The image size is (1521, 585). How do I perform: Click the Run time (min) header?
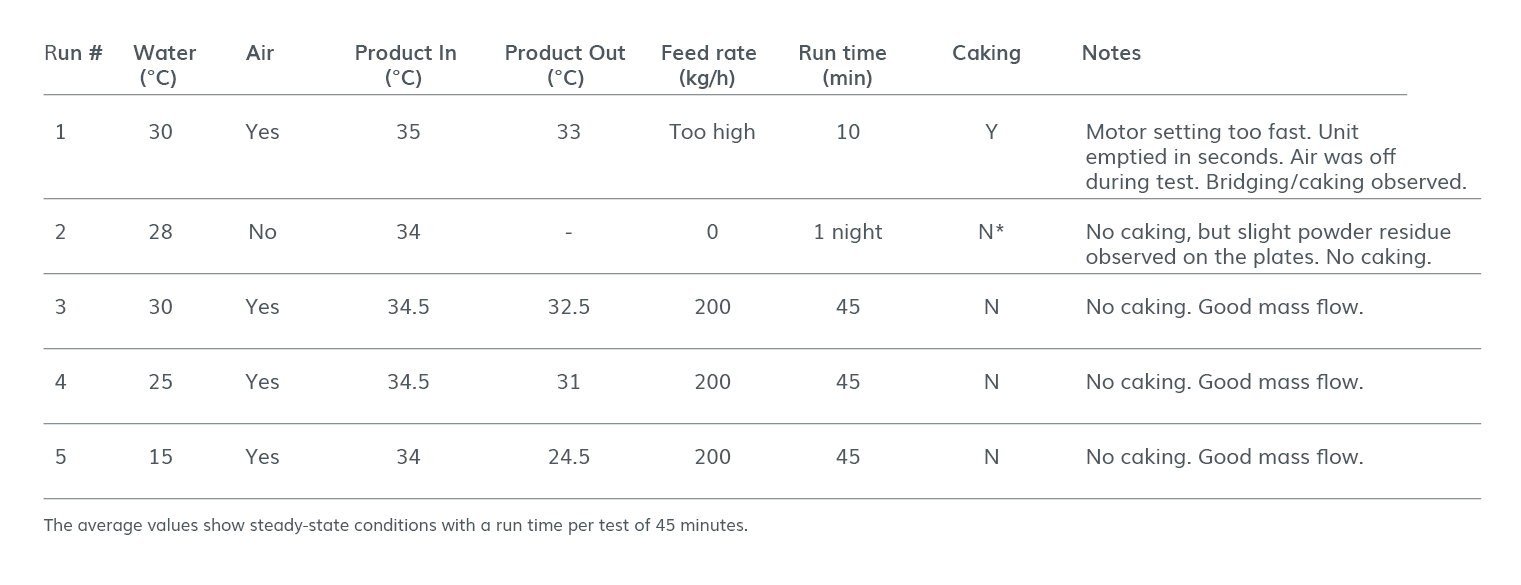click(x=842, y=65)
